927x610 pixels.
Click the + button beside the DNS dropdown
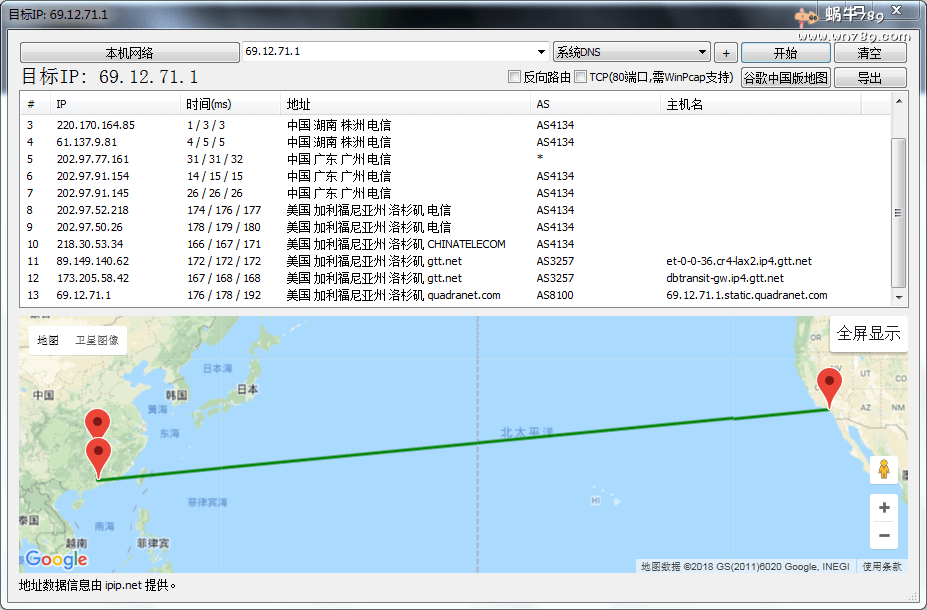point(724,51)
